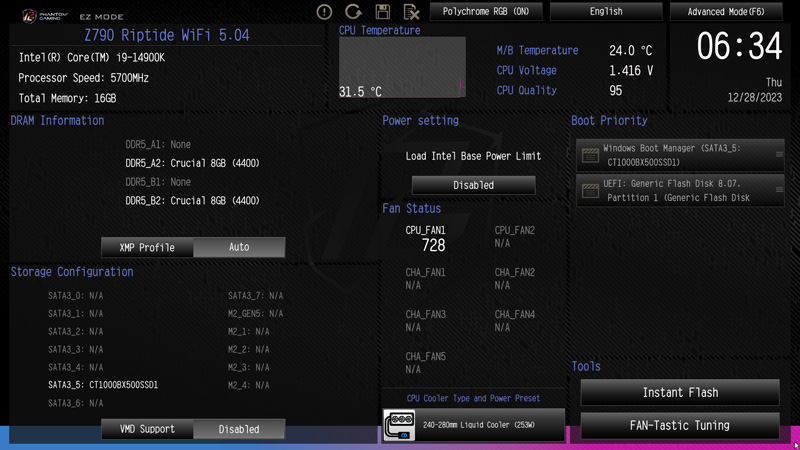Screen dimensions: 800x450
Task: Click DDR5_A1: None entry
Action: [x=158, y=144]
